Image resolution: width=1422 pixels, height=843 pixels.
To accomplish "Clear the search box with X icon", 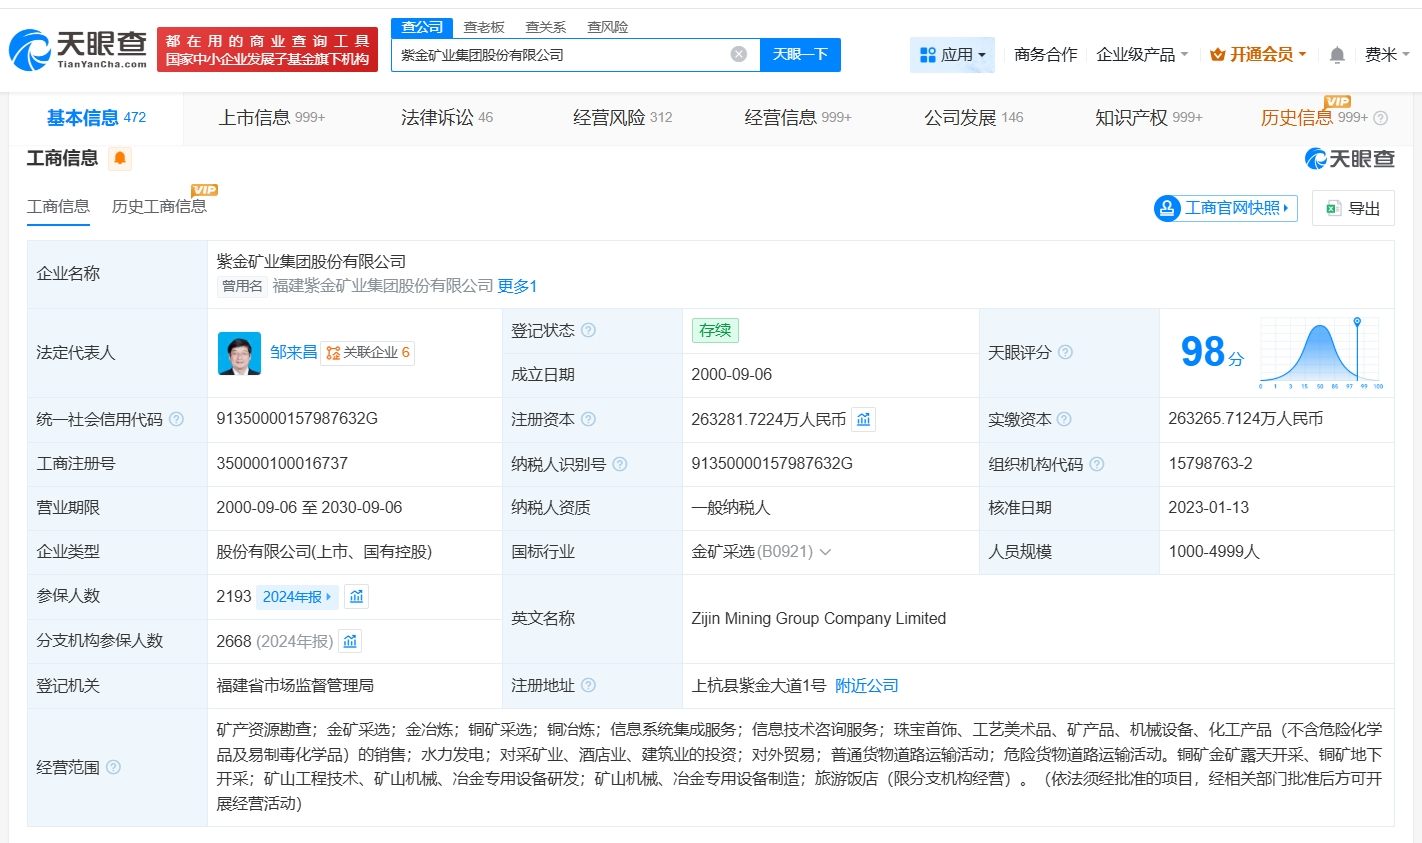I will point(738,55).
